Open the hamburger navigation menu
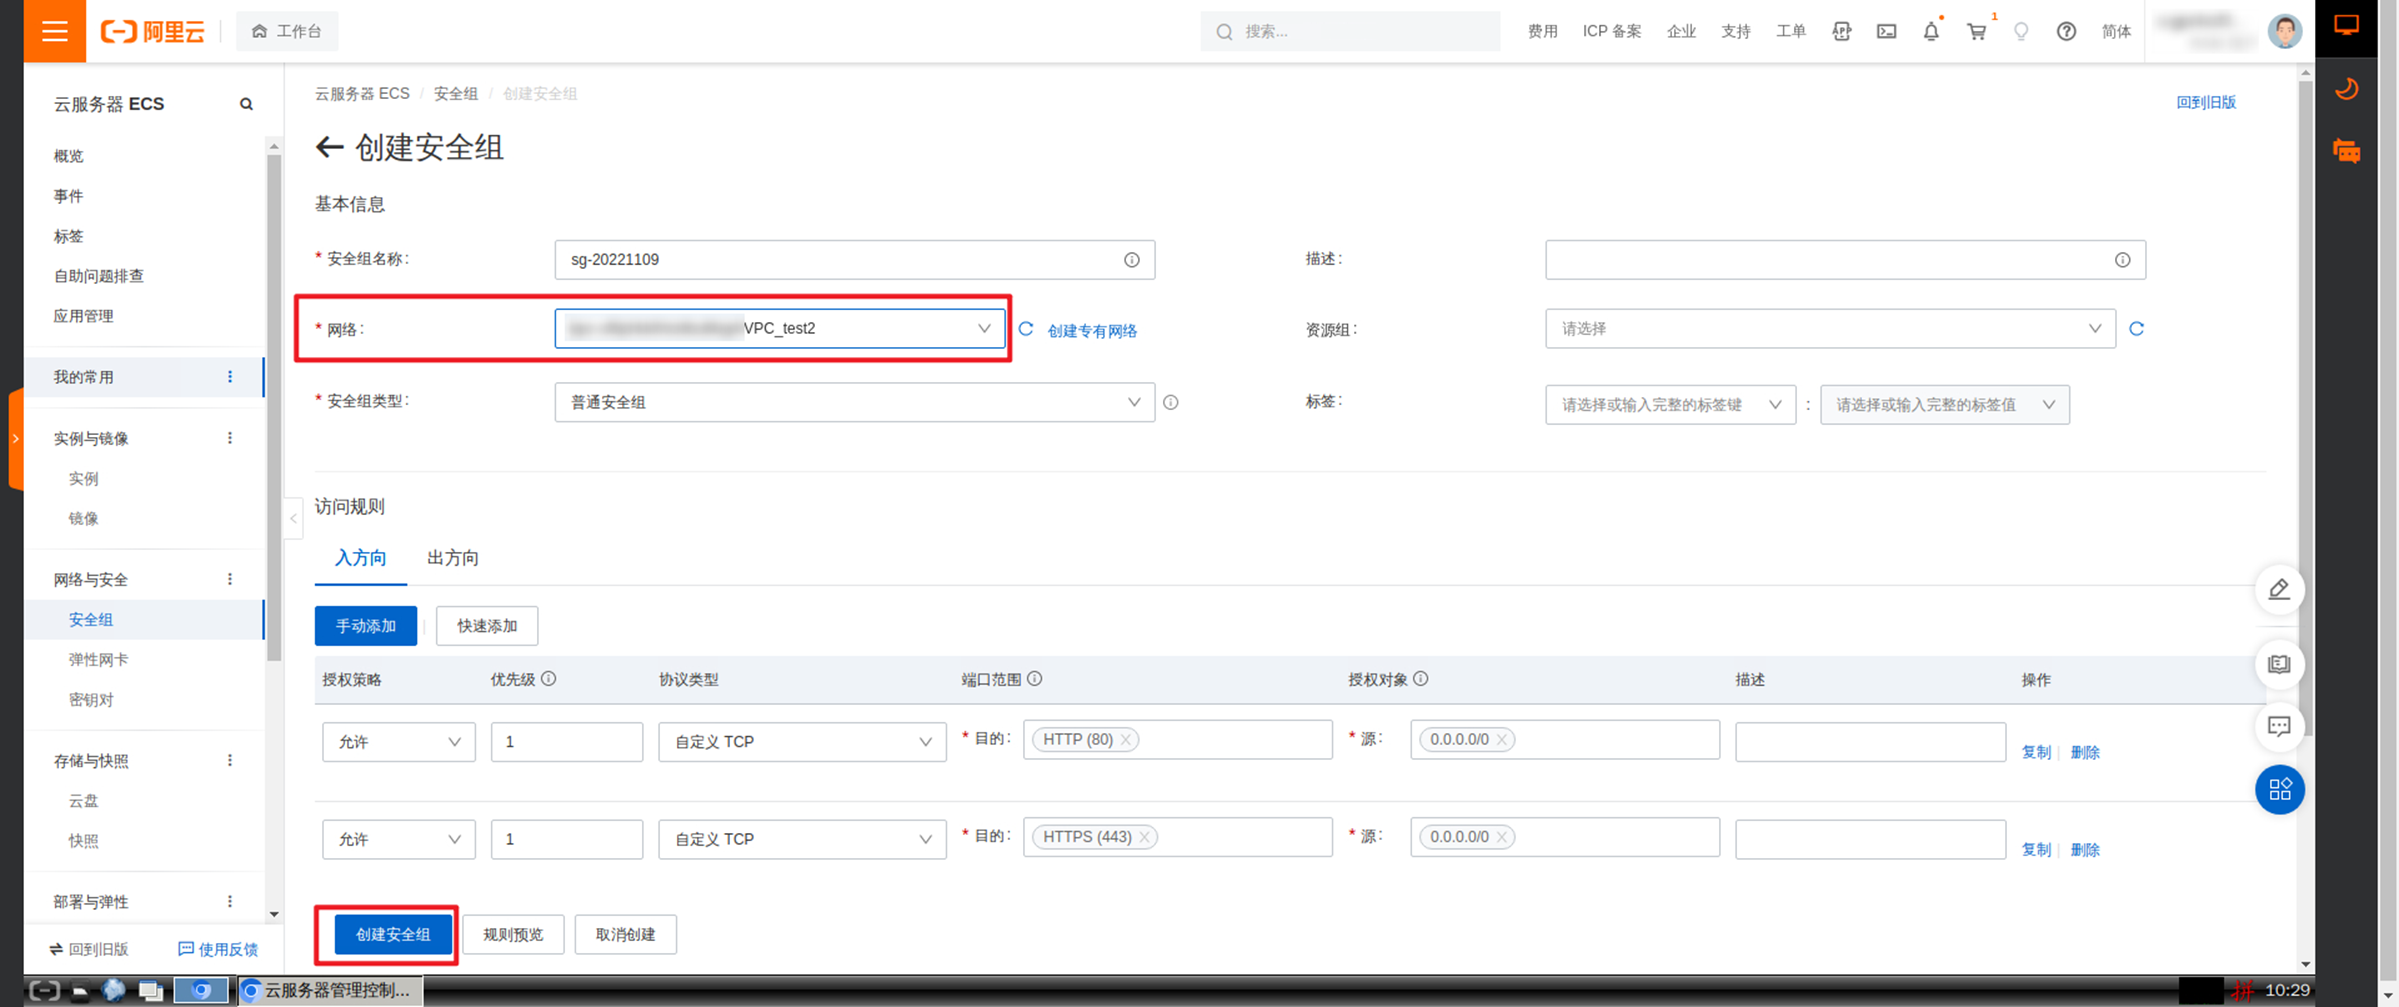The width and height of the screenshot is (2399, 1007). click(x=55, y=31)
